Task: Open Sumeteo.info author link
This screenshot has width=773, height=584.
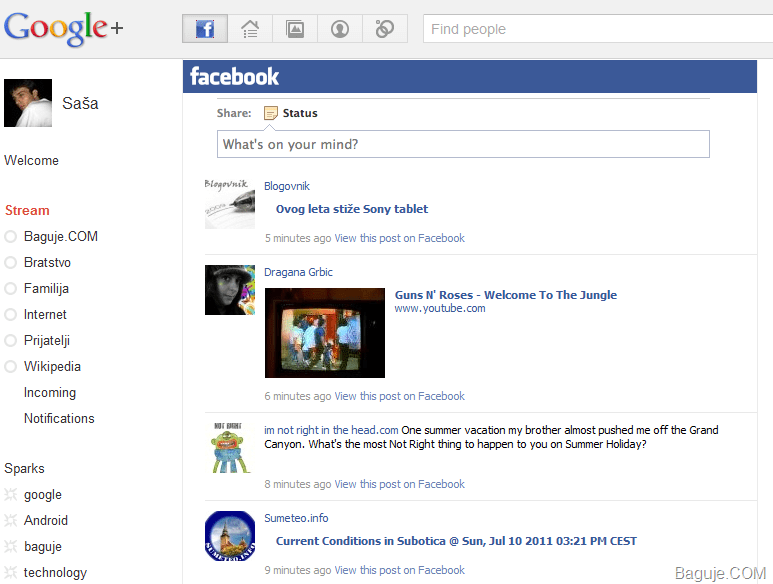Action: [x=296, y=518]
